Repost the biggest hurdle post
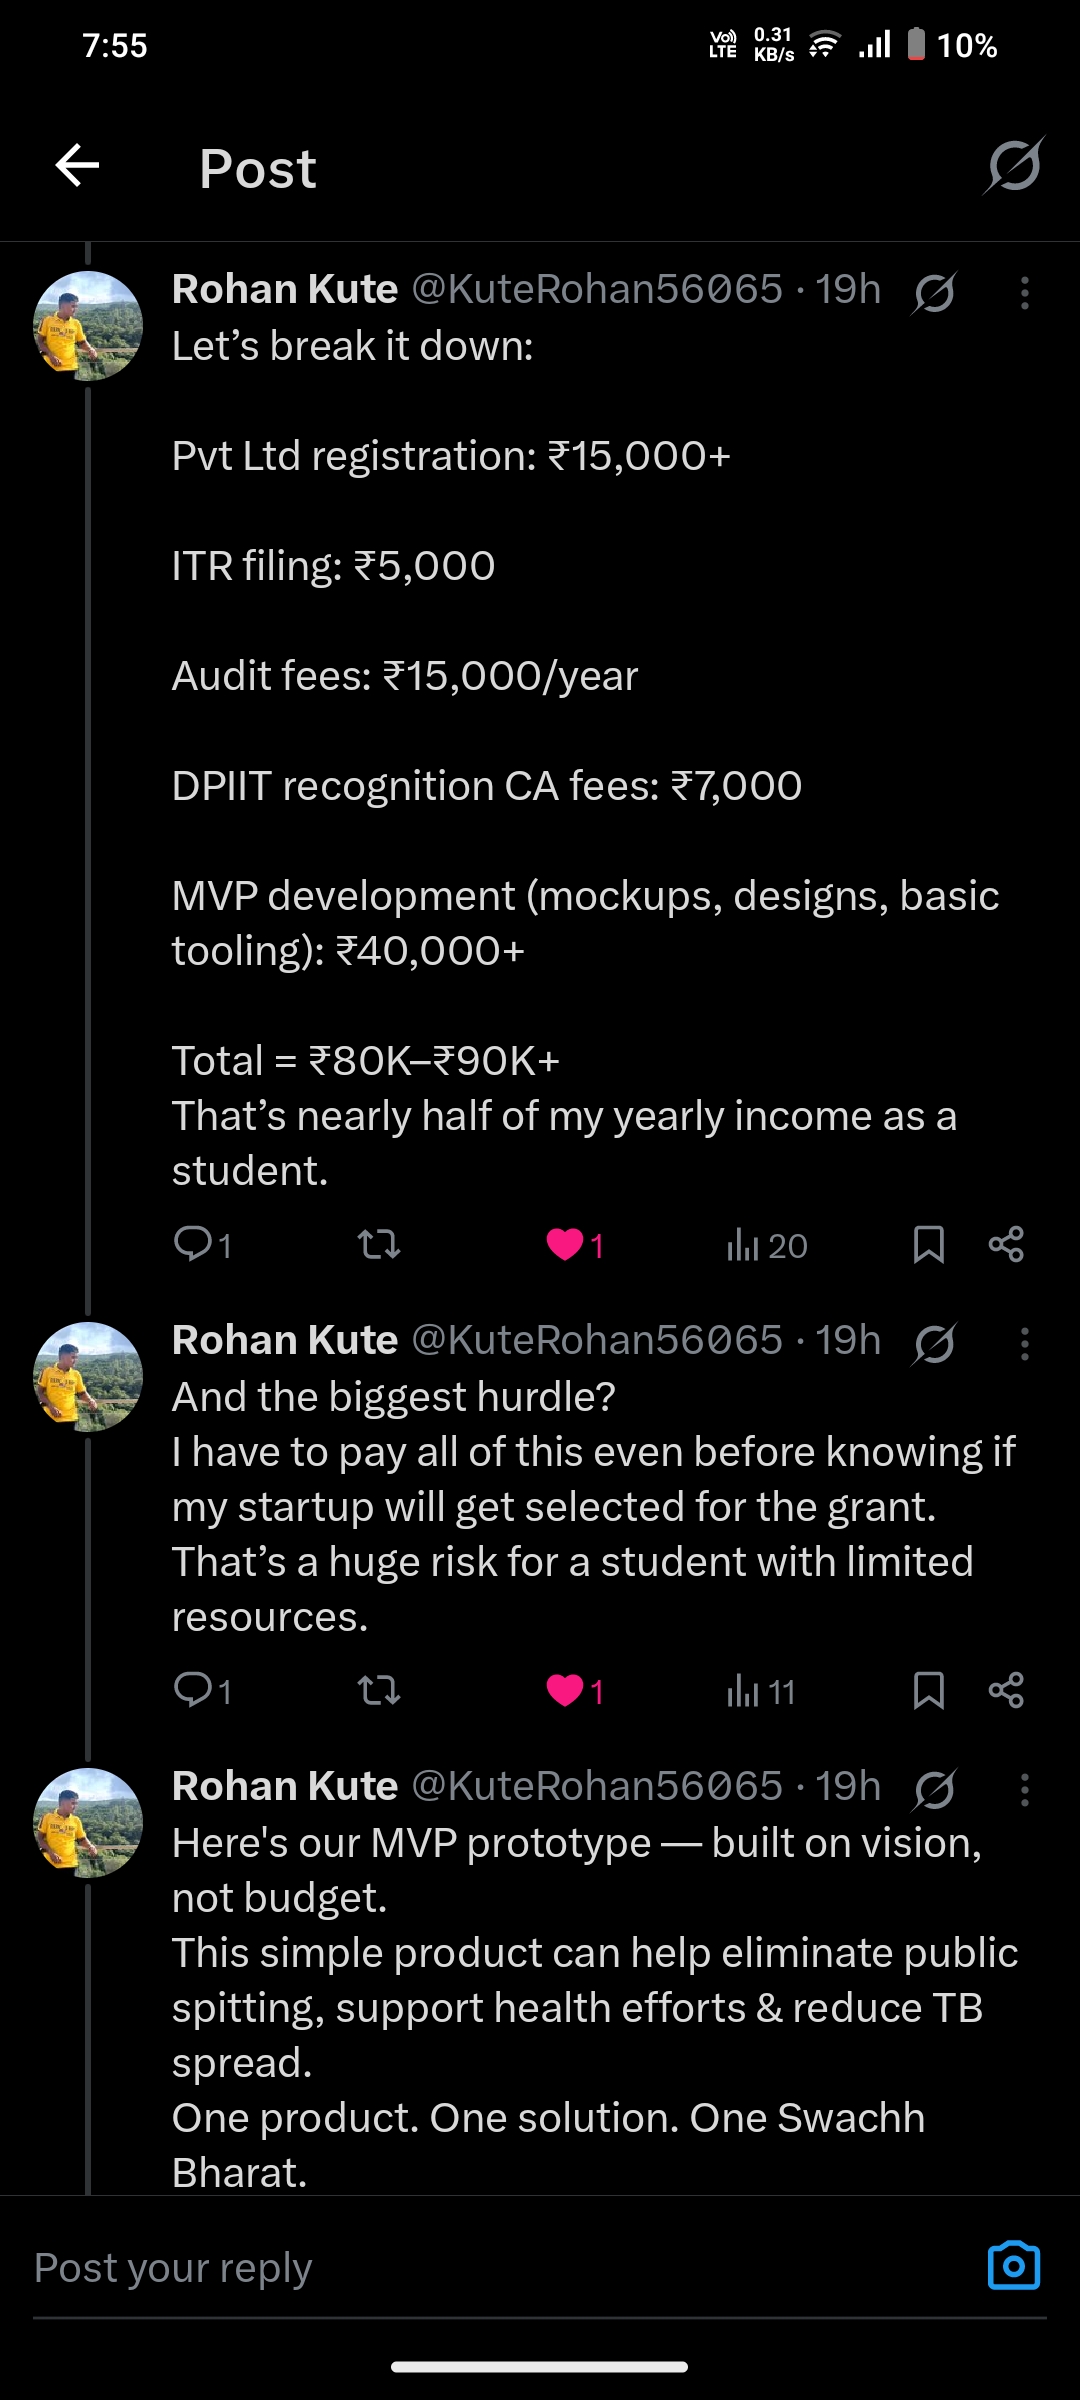 coord(379,1691)
